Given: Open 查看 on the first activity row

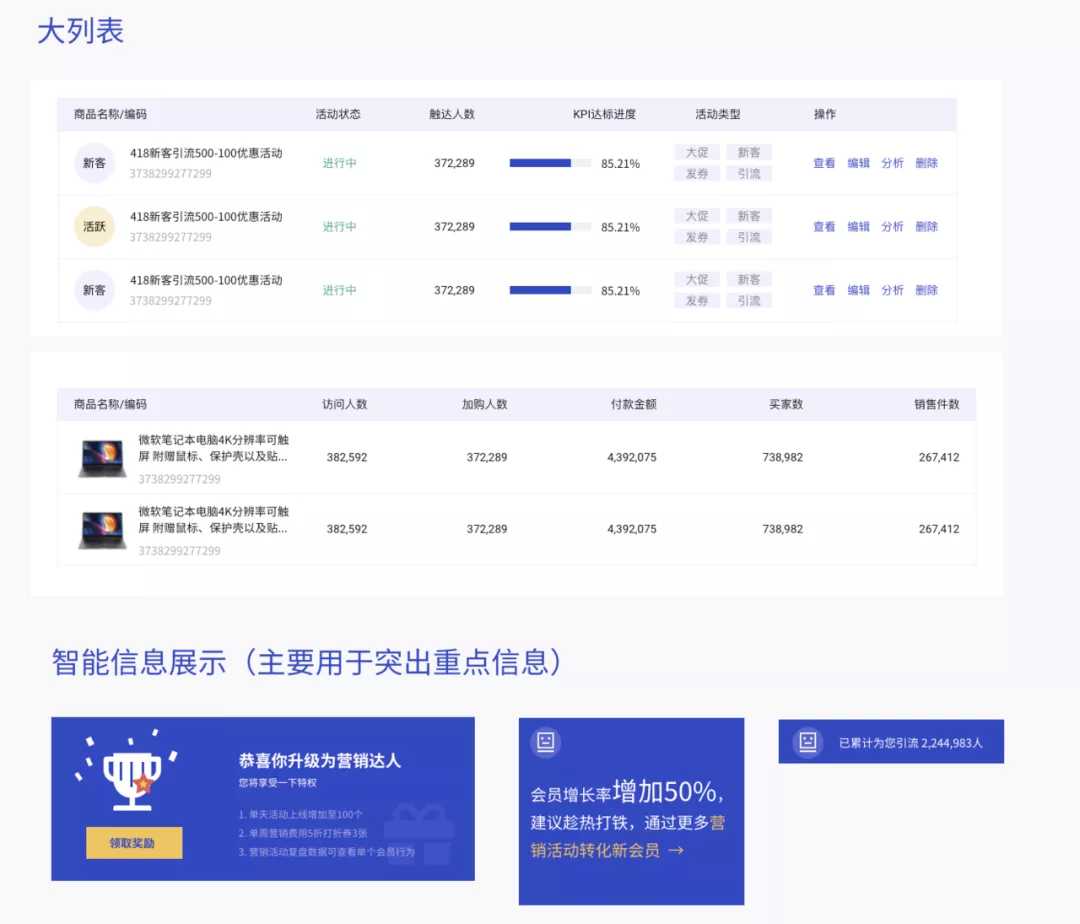Looking at the screenshot, I should tap(822, 163).
